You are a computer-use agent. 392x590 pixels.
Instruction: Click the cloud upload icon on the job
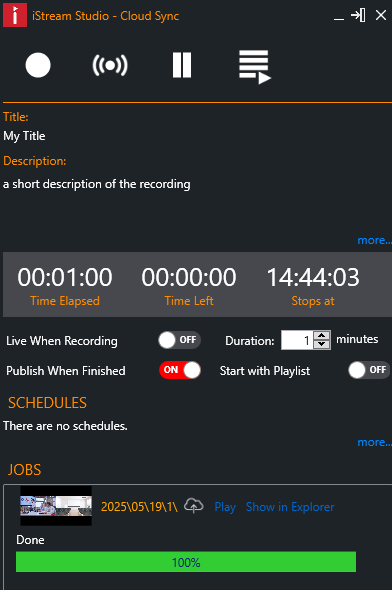[x=194, y=505]
